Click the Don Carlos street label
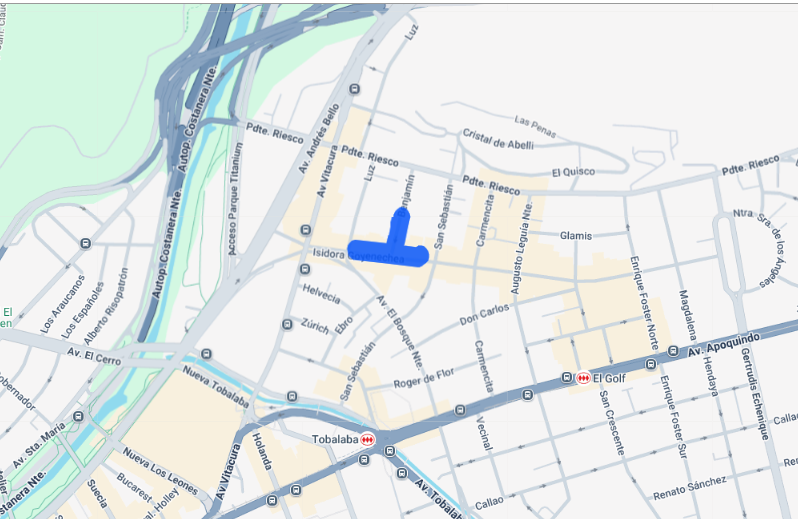Viewport: 798px width, 519px height. click(484, 314)
